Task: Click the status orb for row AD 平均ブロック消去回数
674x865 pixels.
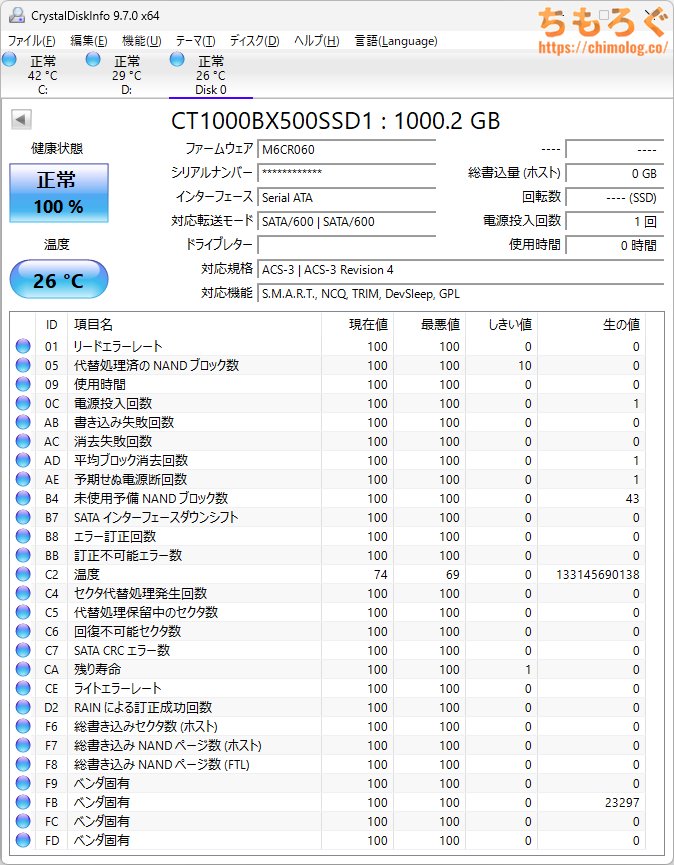Action: pos(23,460)
